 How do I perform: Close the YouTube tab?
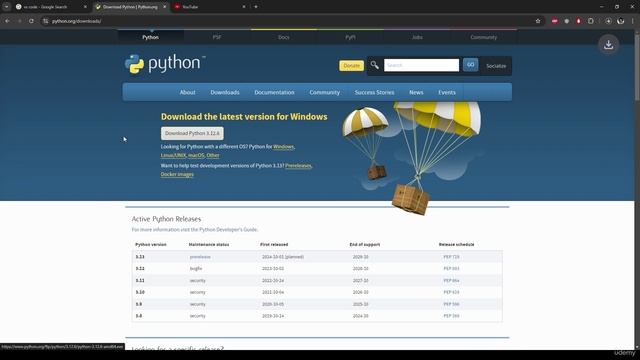pyautogui.click(x=244, y=7)
